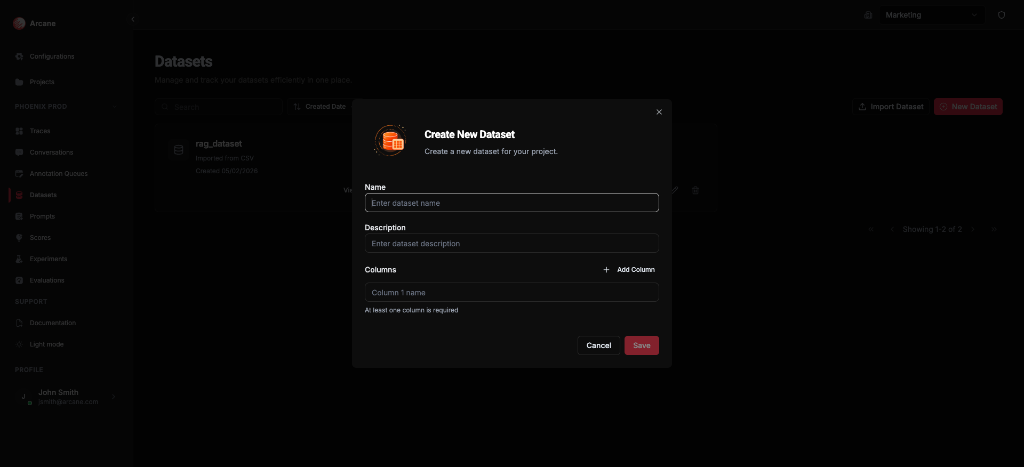The height and width of the screenshot is (467, 1024).
Task: Click the Experiments flask icon
Action: click(x=19, y=259)
